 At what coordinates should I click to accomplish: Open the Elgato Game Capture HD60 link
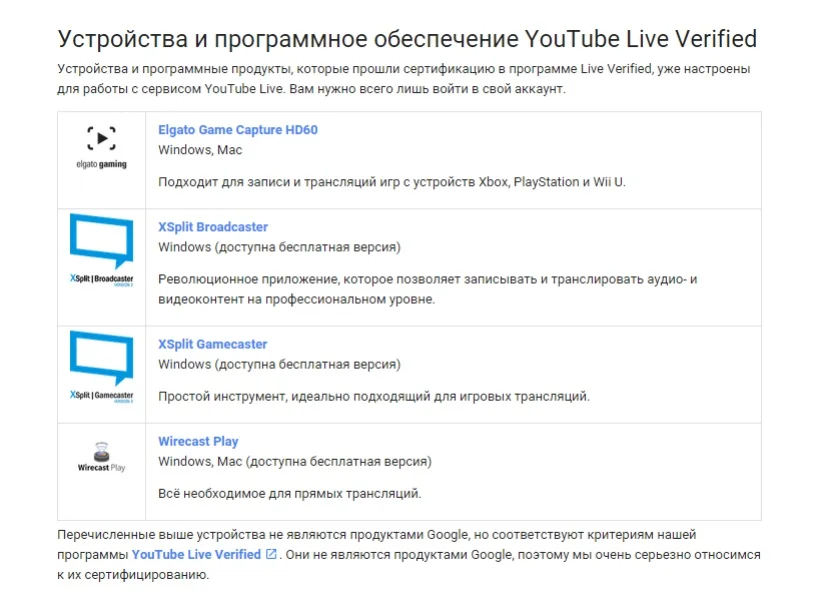coord(238,130)
